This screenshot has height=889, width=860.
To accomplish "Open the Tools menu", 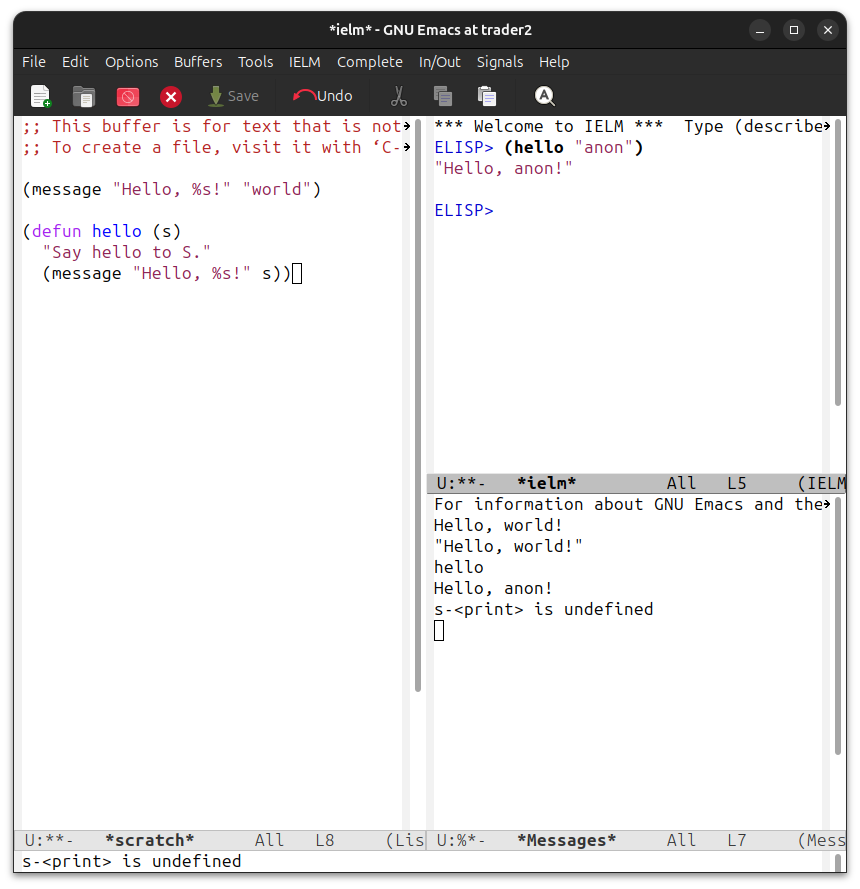I will [x=255, y=62].
